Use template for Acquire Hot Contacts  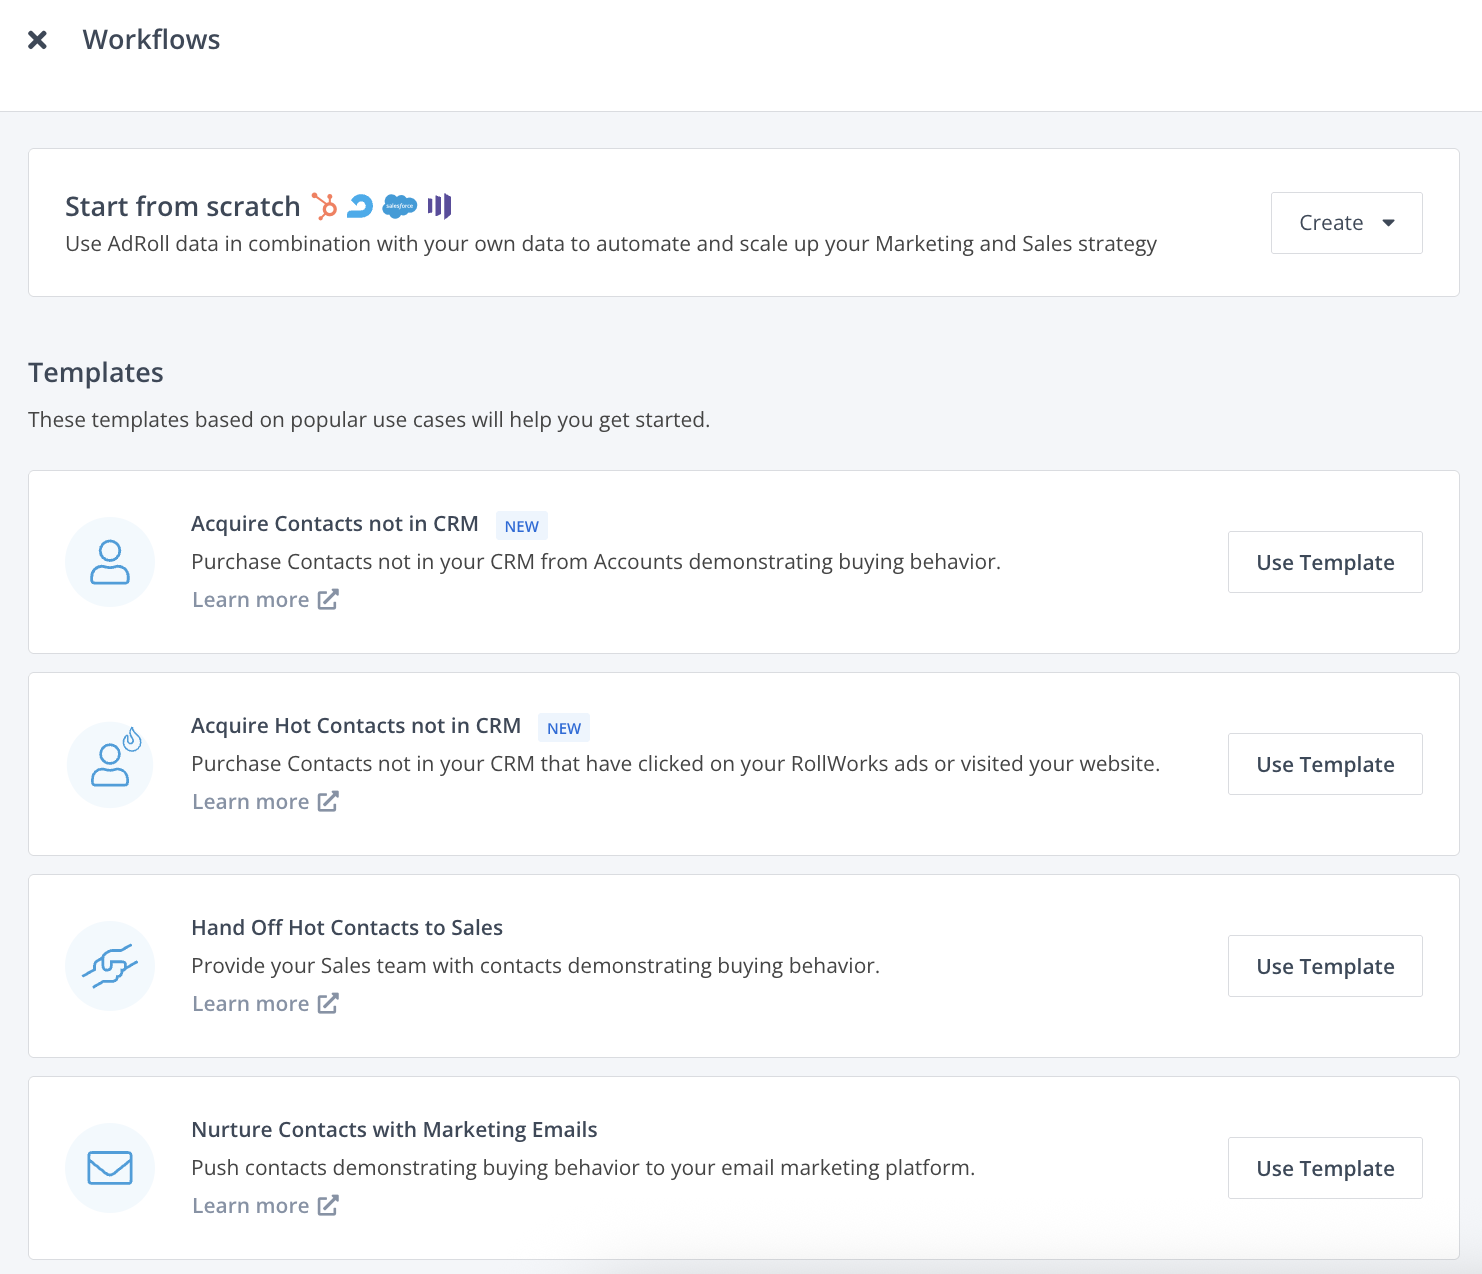click(1325, 764)
